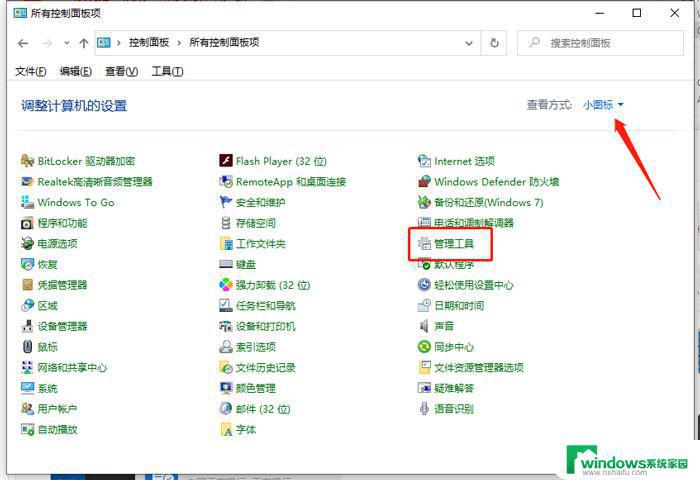The width and height of the screenshot is (700, 480).
Task: Open the 恢复 icon
Action: coord(27,264)
